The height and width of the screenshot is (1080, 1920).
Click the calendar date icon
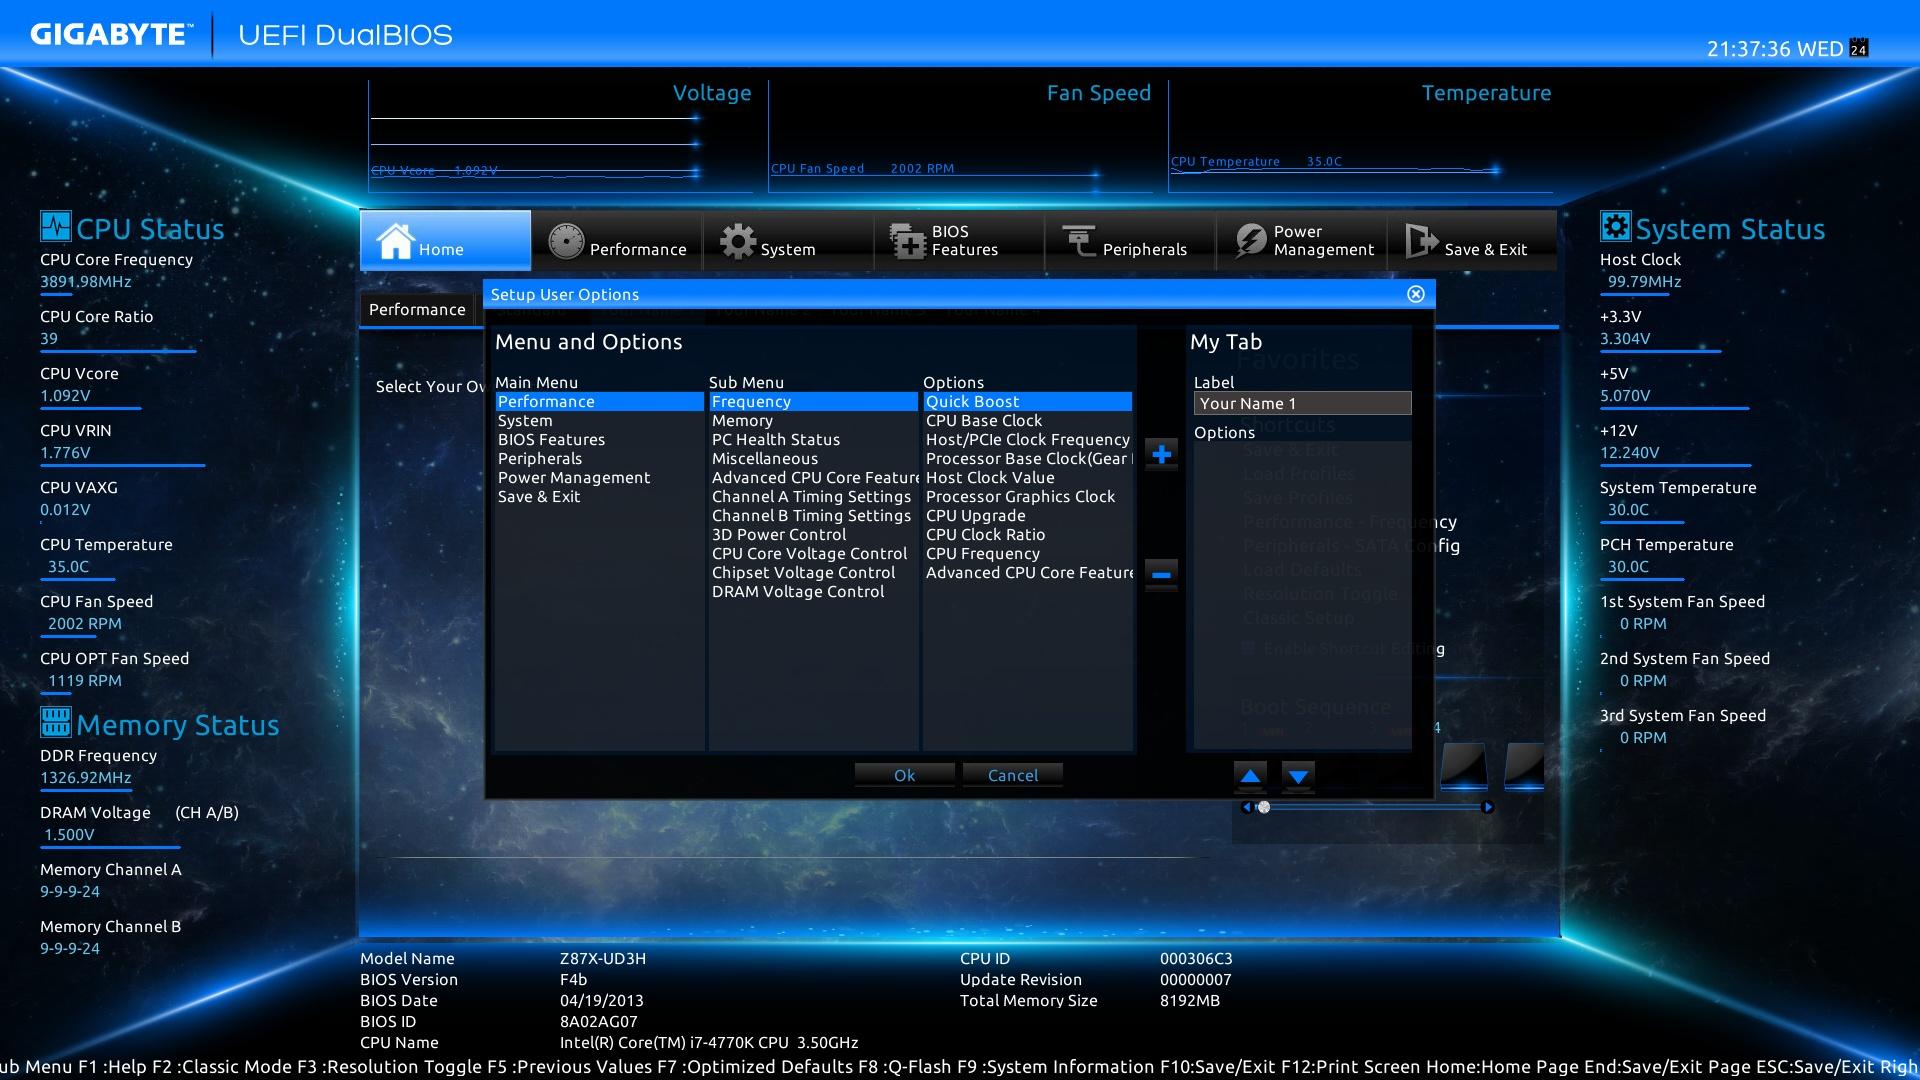click(1858, 48)
